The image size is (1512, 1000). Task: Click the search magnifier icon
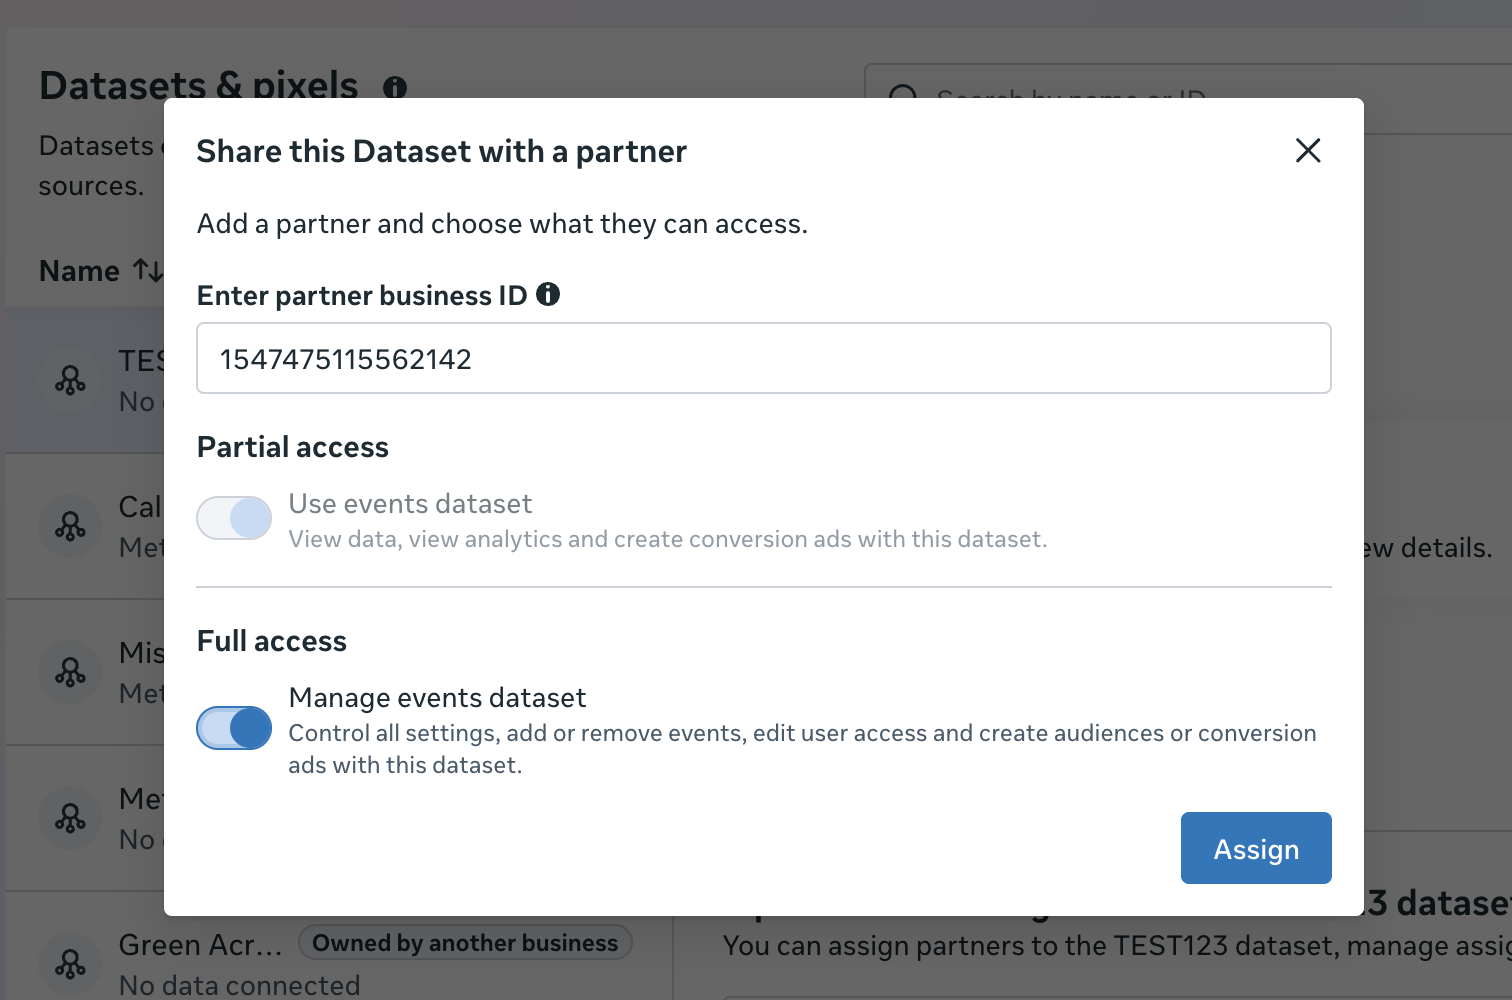coord(903,95)
